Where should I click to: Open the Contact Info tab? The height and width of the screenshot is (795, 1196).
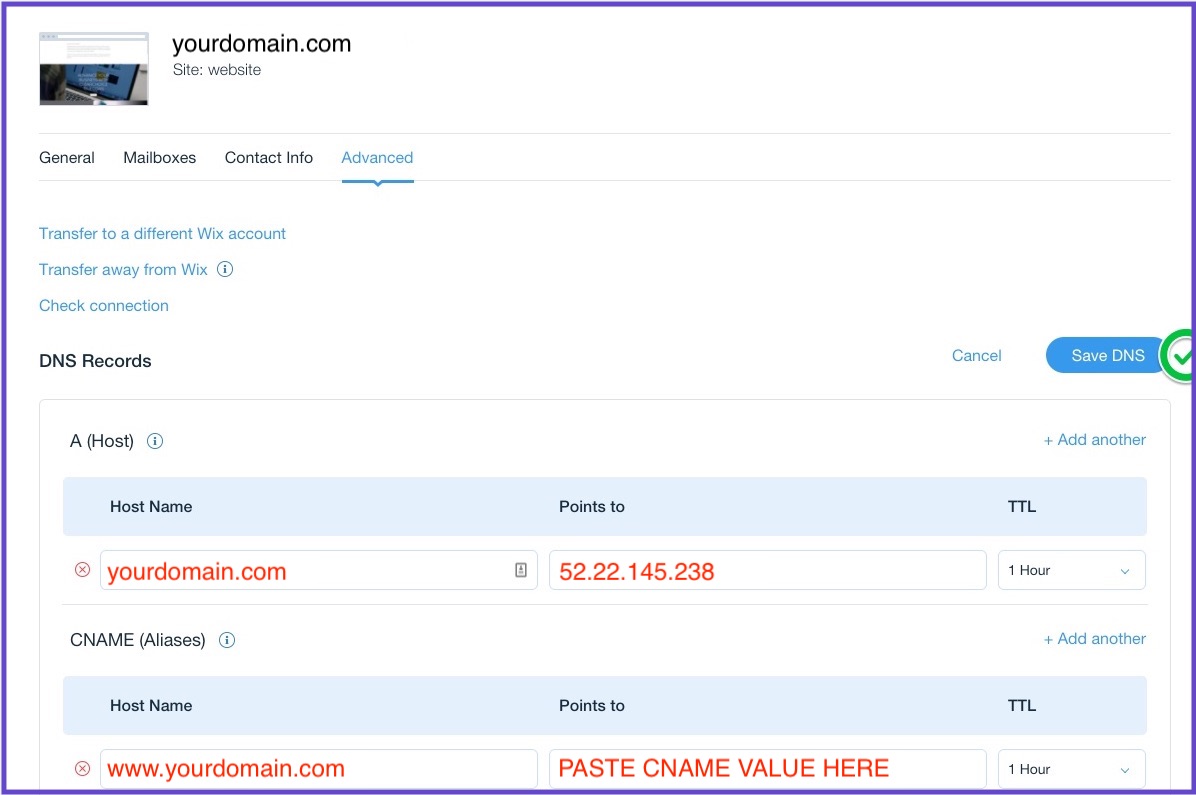tap(268, 158)
